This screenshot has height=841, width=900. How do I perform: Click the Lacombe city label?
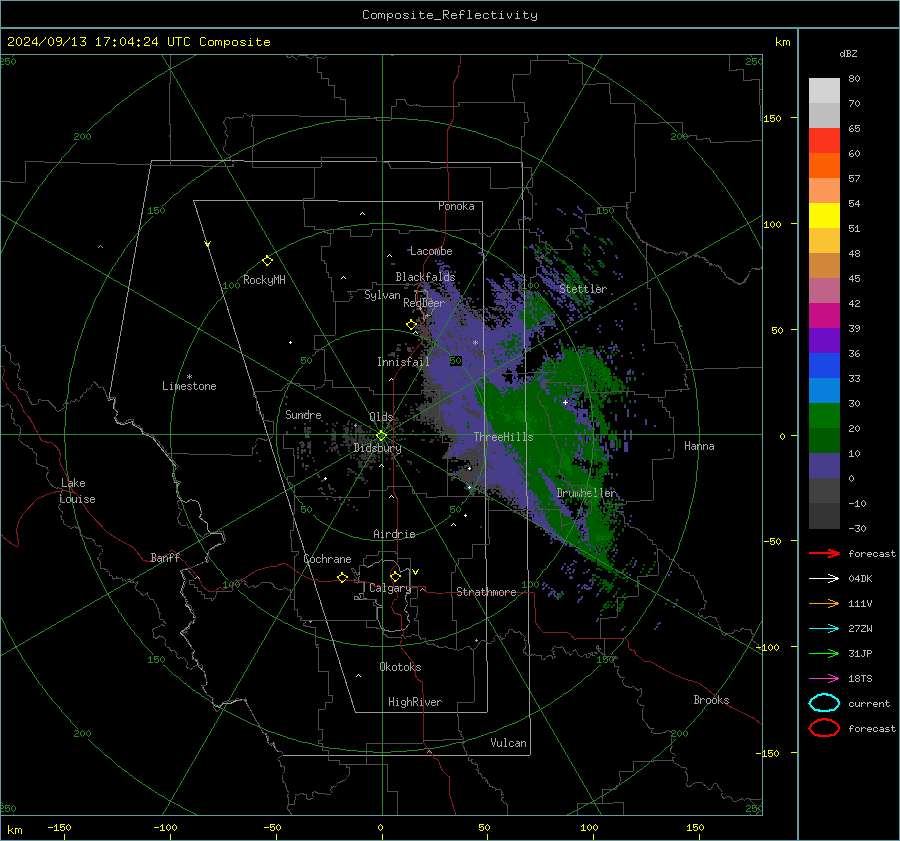coord(431,251)
